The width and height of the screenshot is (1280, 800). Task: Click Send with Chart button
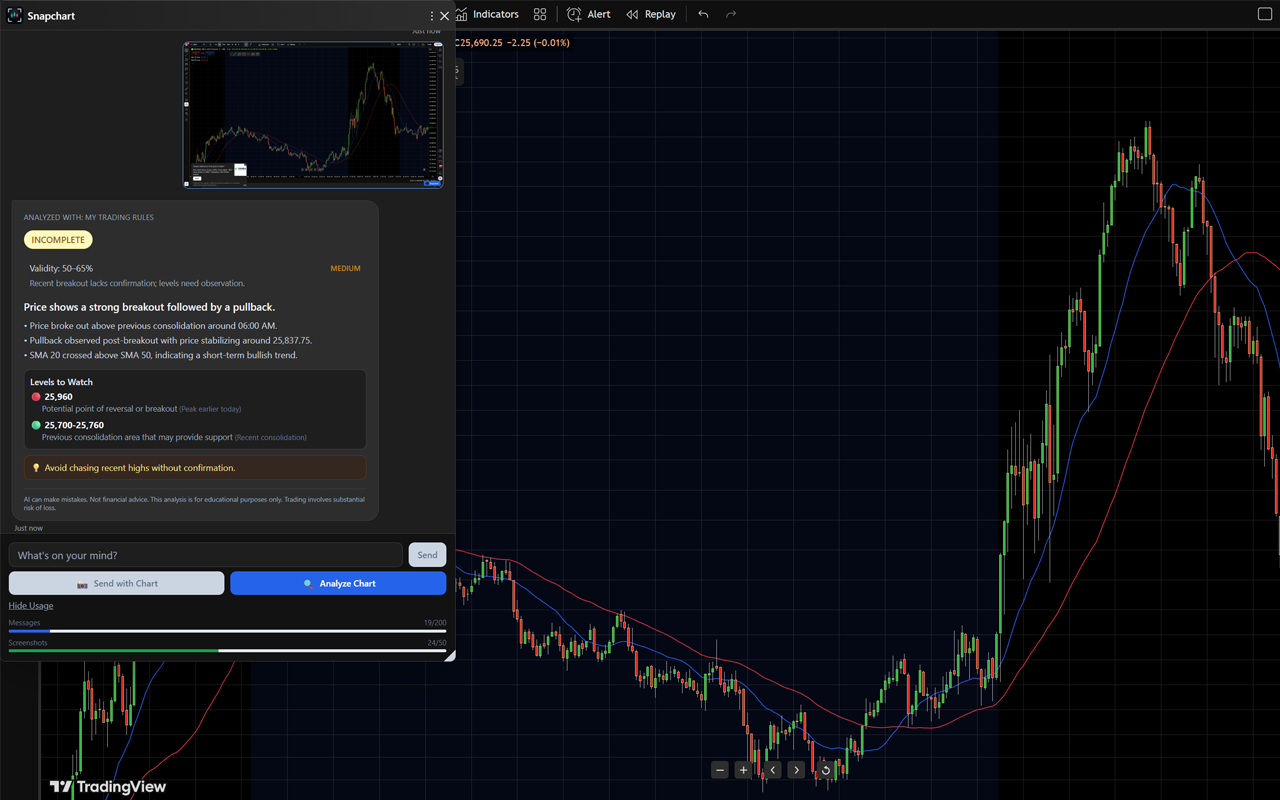116,583
